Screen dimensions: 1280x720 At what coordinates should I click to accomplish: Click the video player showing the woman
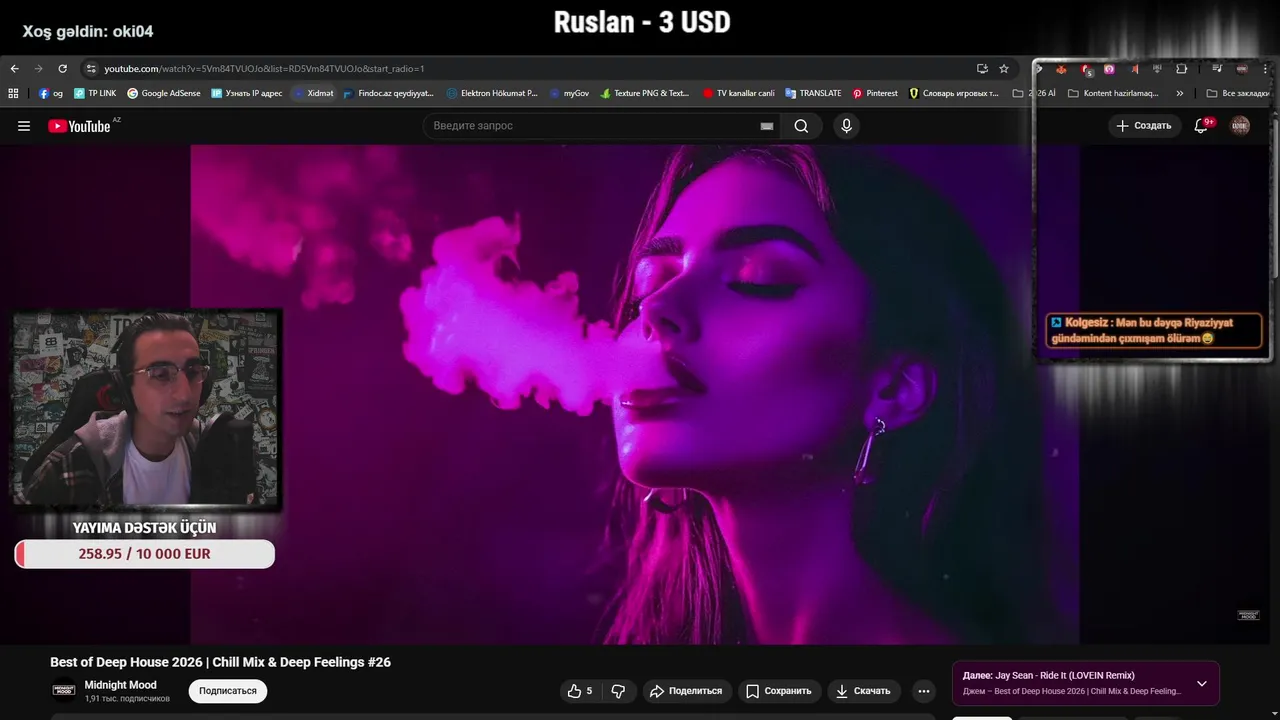click(x=635, y=395)
